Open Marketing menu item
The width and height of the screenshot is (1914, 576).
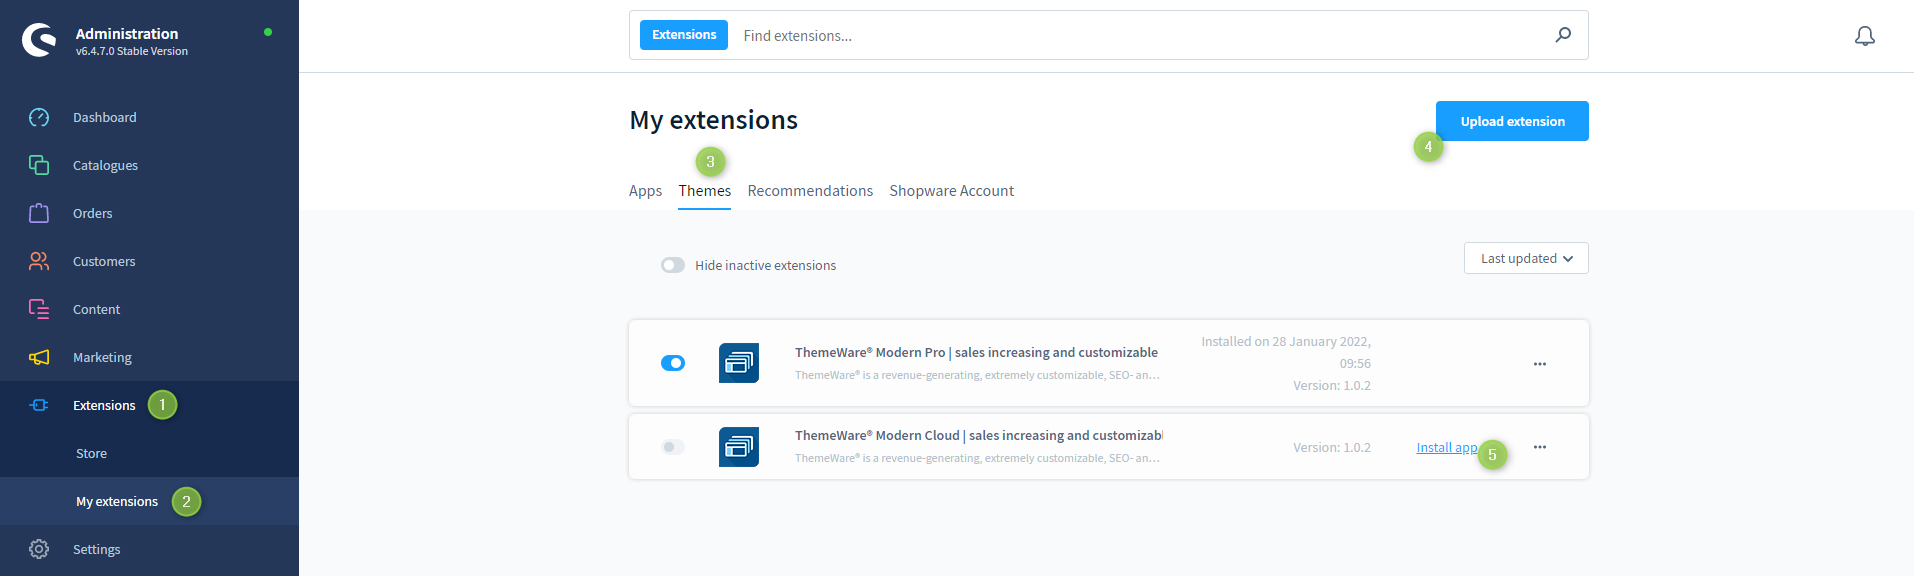[x=149, y=357]
